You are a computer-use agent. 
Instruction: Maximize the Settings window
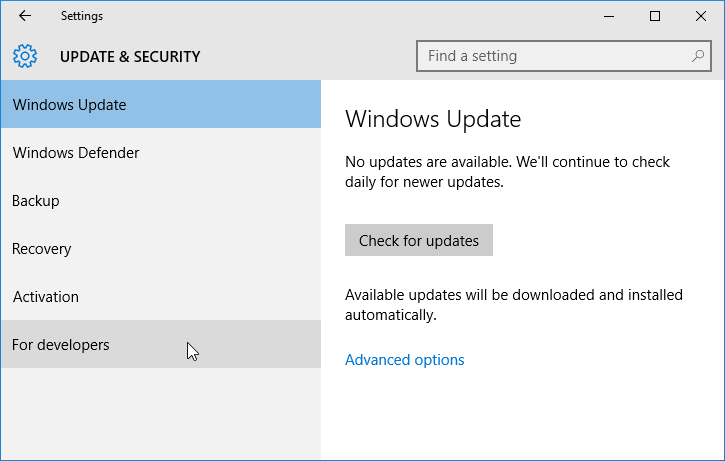click(655, 16)
